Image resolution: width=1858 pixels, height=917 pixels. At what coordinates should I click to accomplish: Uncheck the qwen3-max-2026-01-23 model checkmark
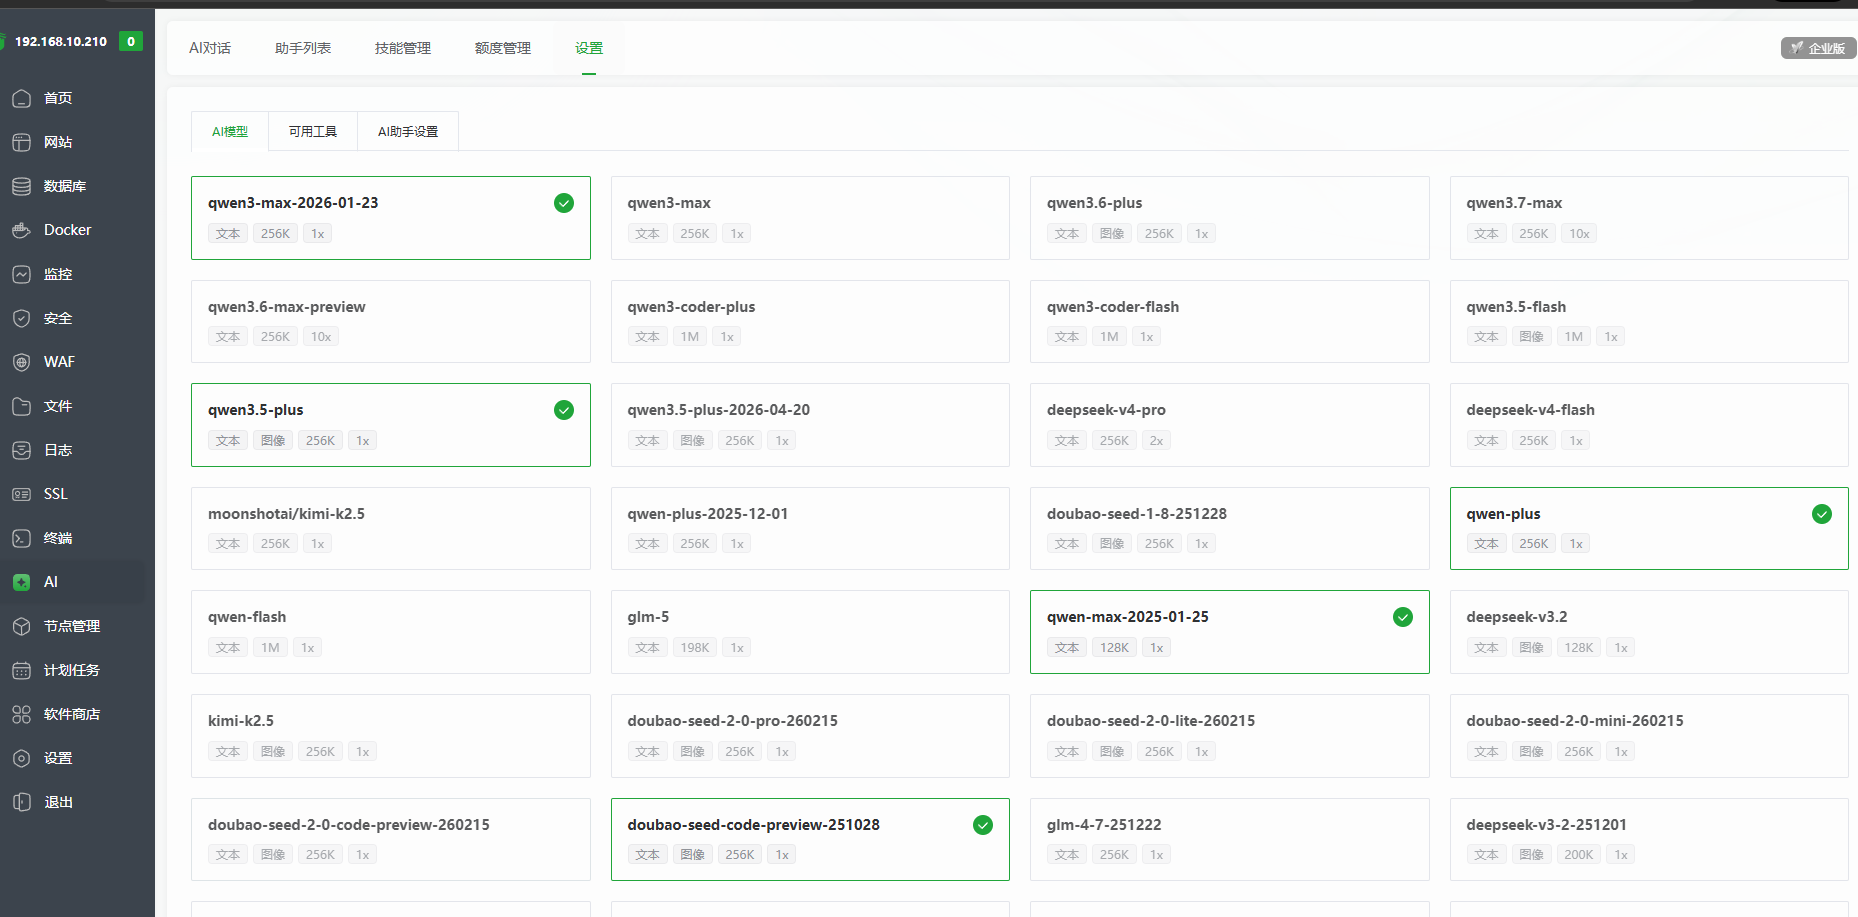coord(564,203)
